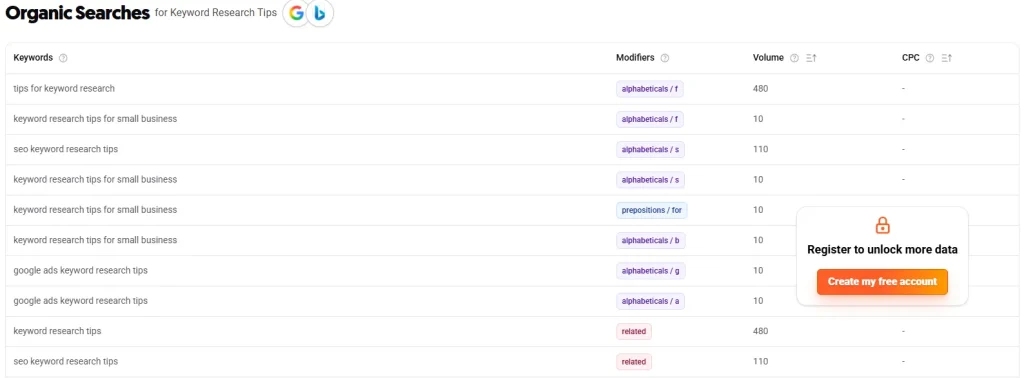Select 'google ads keyword research tips' with alphabeticals / g tag
Image resolution: width=1024 pixels, height=378 pixels.
(x=80, y=270)
